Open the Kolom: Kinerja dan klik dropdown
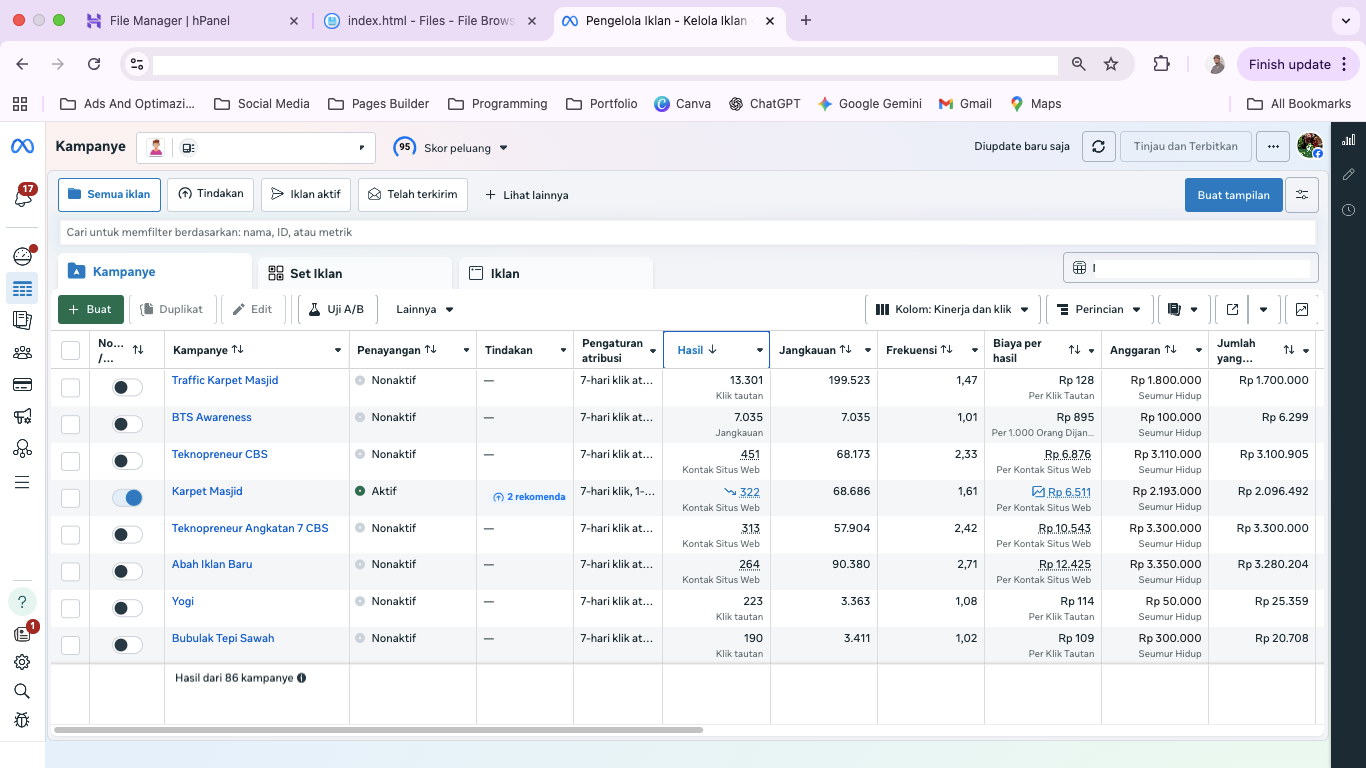 tap(953, 310)
